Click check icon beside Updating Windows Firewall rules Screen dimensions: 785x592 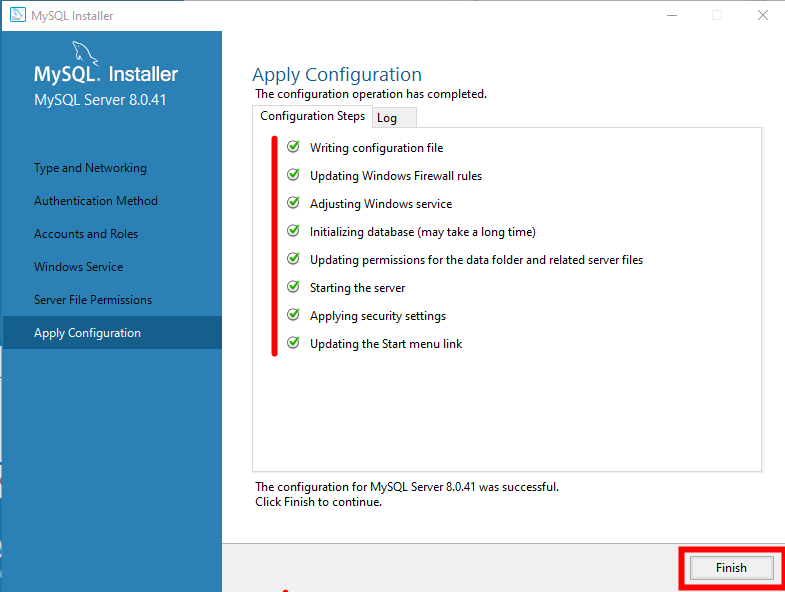coord(293,175)
